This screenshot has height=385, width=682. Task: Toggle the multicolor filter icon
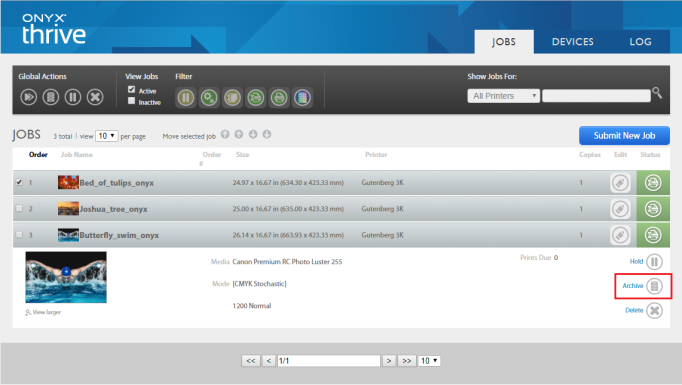pos(302,97)
